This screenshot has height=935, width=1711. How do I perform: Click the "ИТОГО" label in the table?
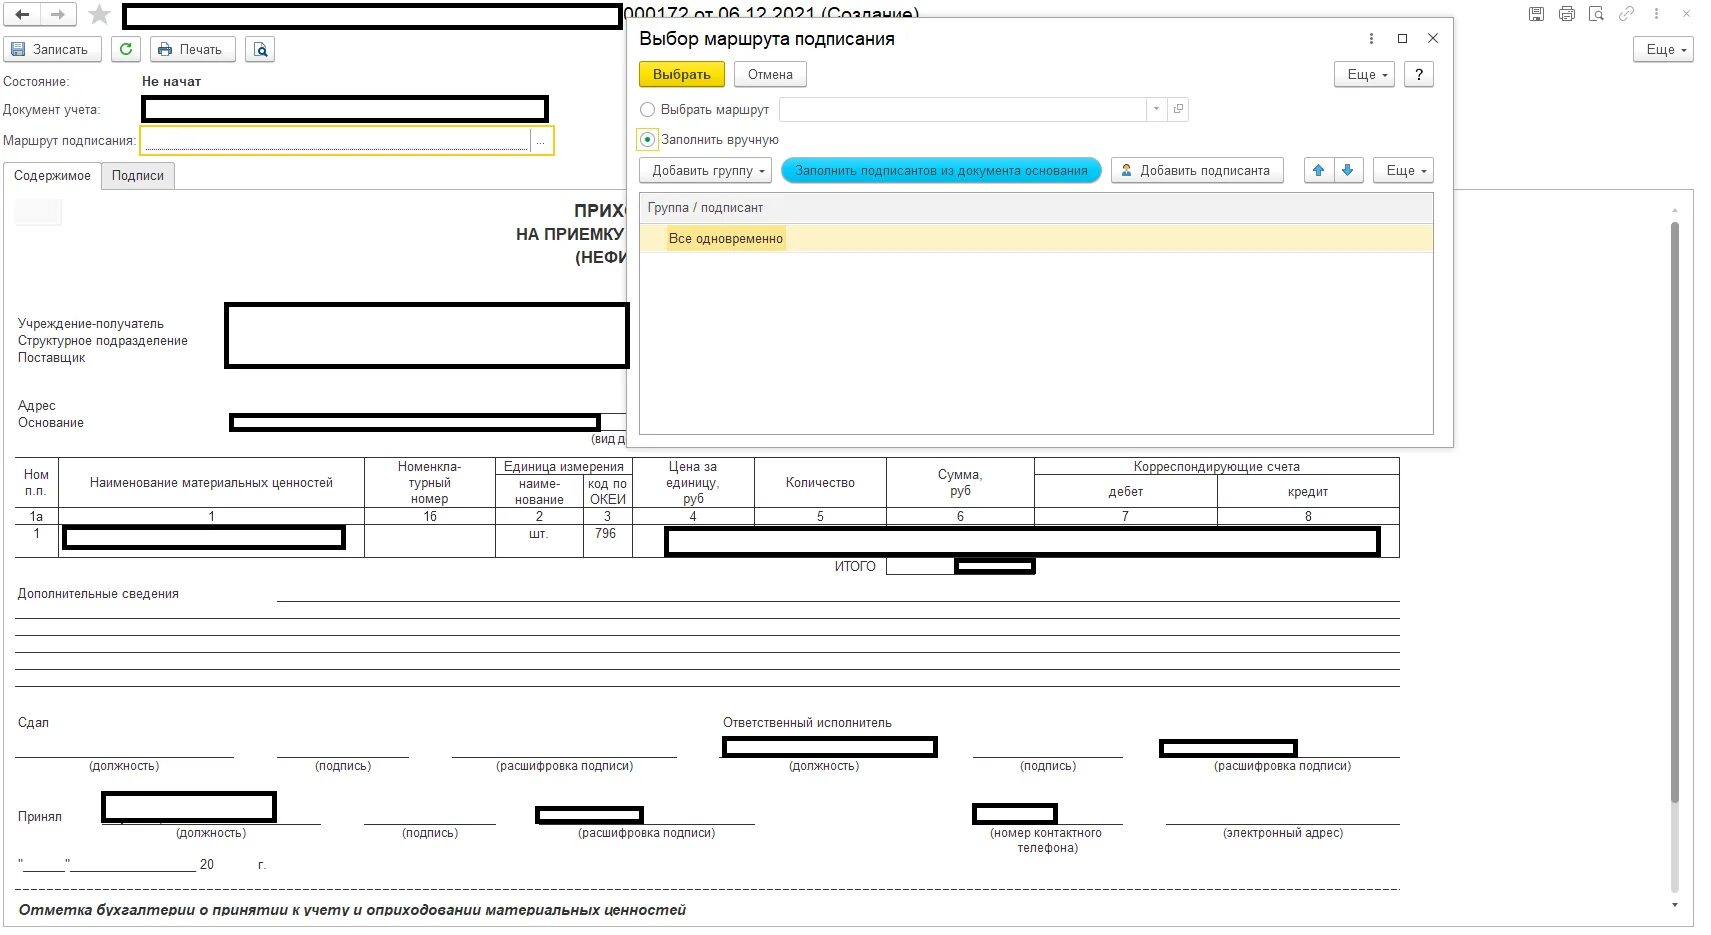pyautogui.click(x=855, y=567)
